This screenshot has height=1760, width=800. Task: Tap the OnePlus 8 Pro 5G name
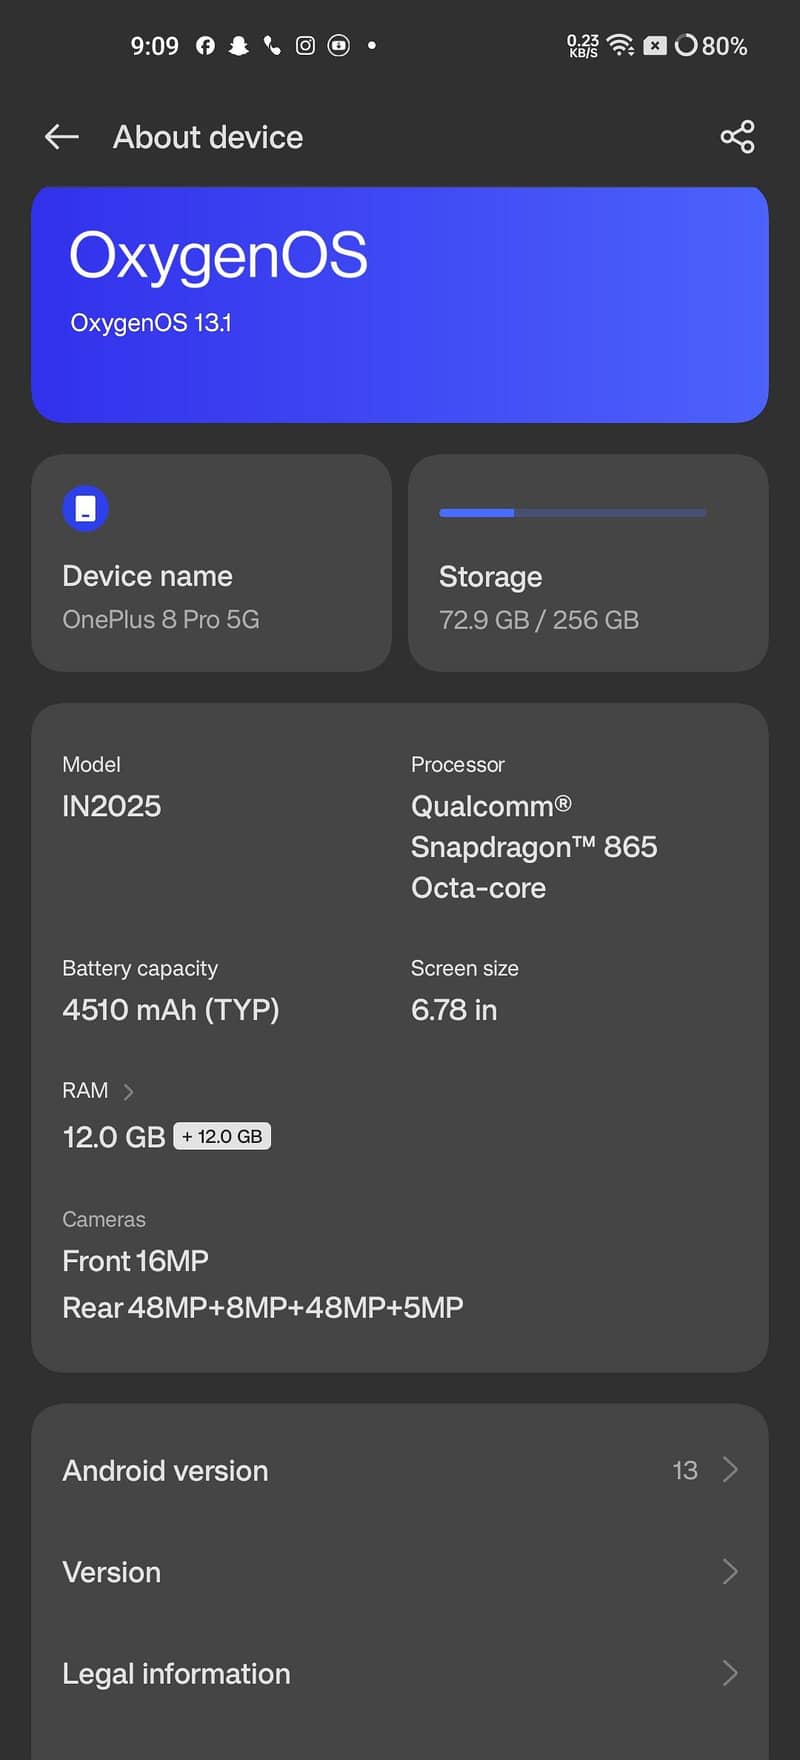point(161,620)
